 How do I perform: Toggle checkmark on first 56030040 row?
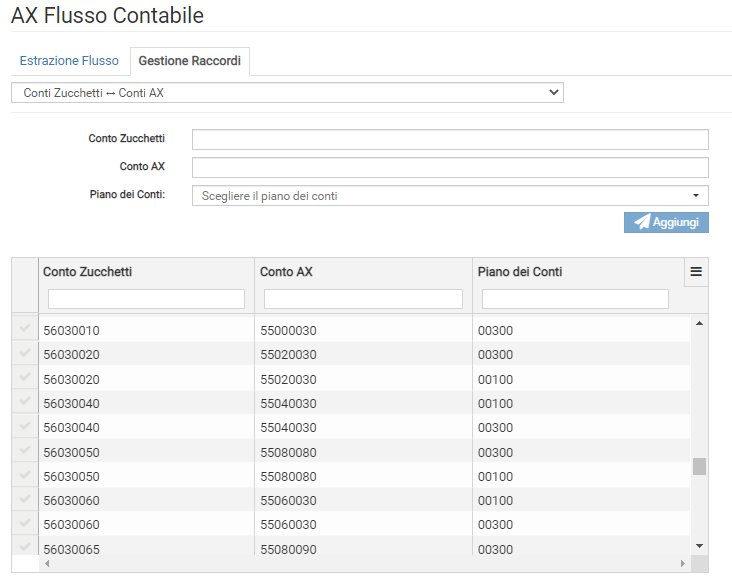point(25,402)
